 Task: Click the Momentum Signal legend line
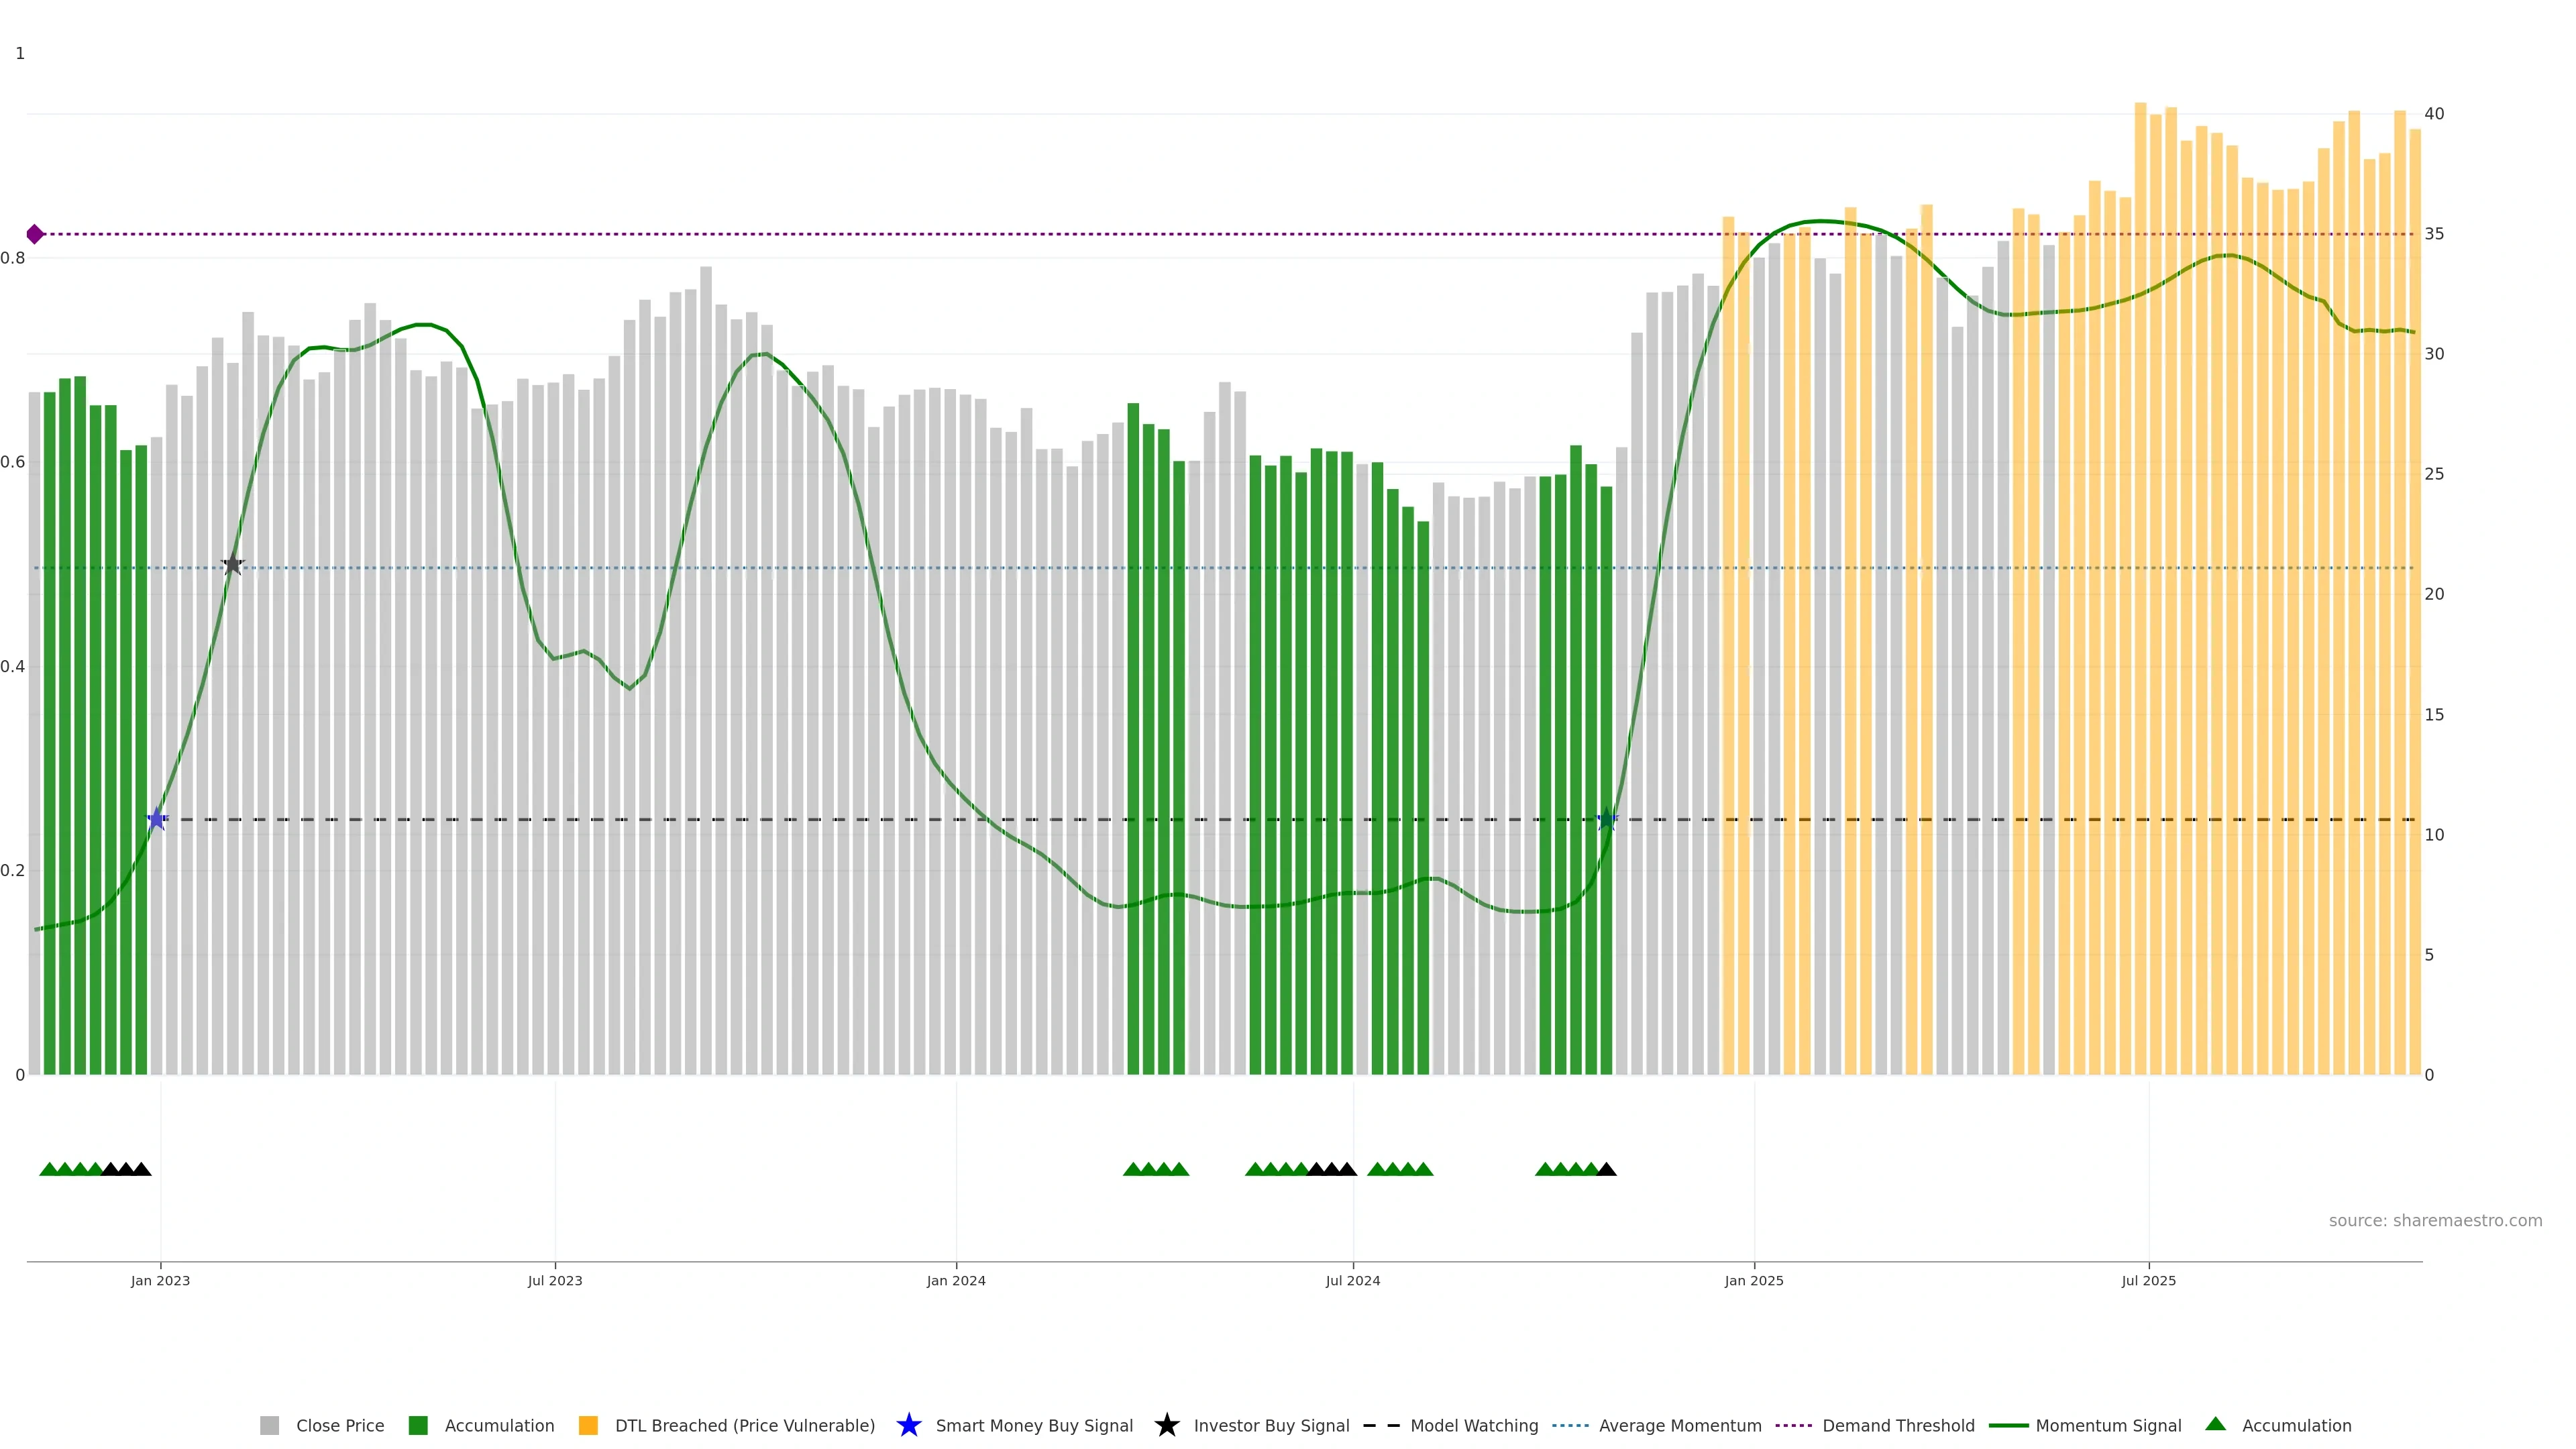2008,1426
